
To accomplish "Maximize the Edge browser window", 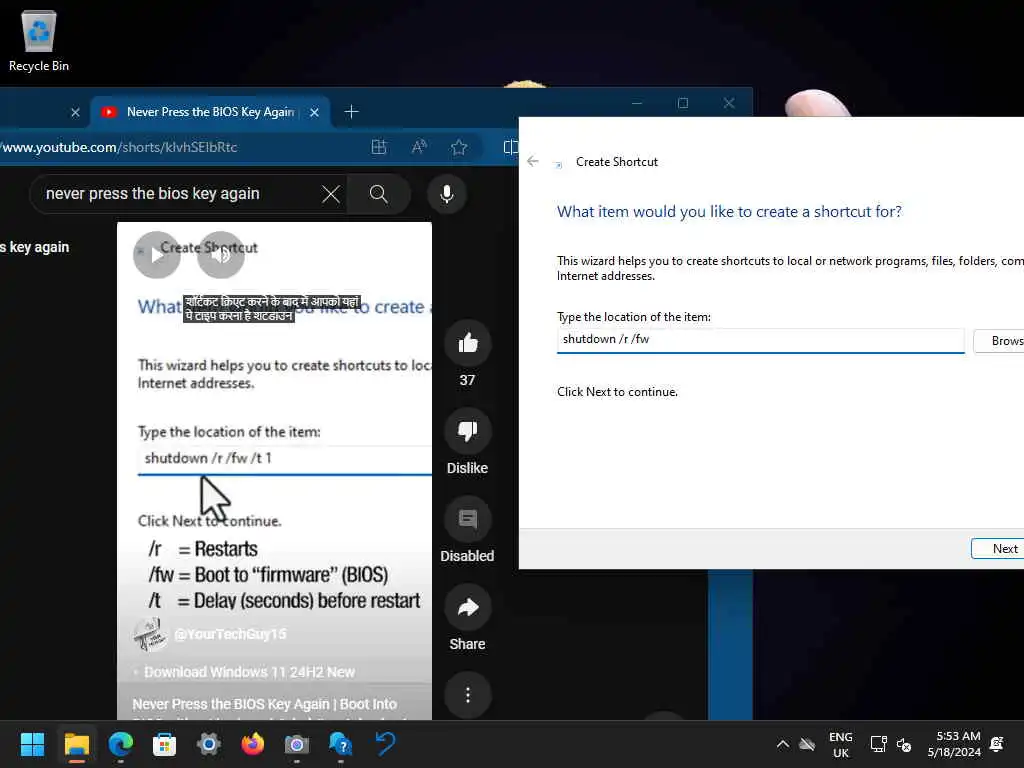I will (x=683, y=103).
